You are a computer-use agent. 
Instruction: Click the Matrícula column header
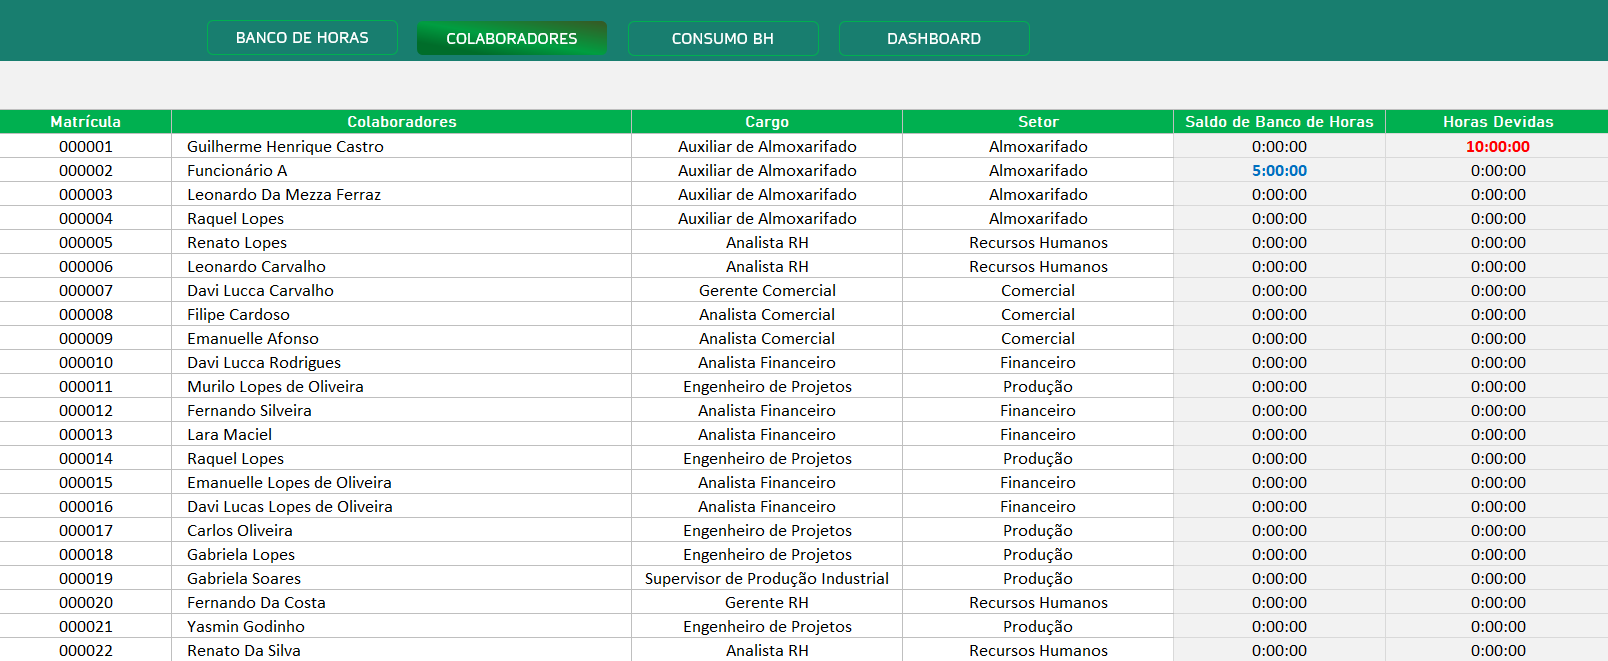pos(85,122)
